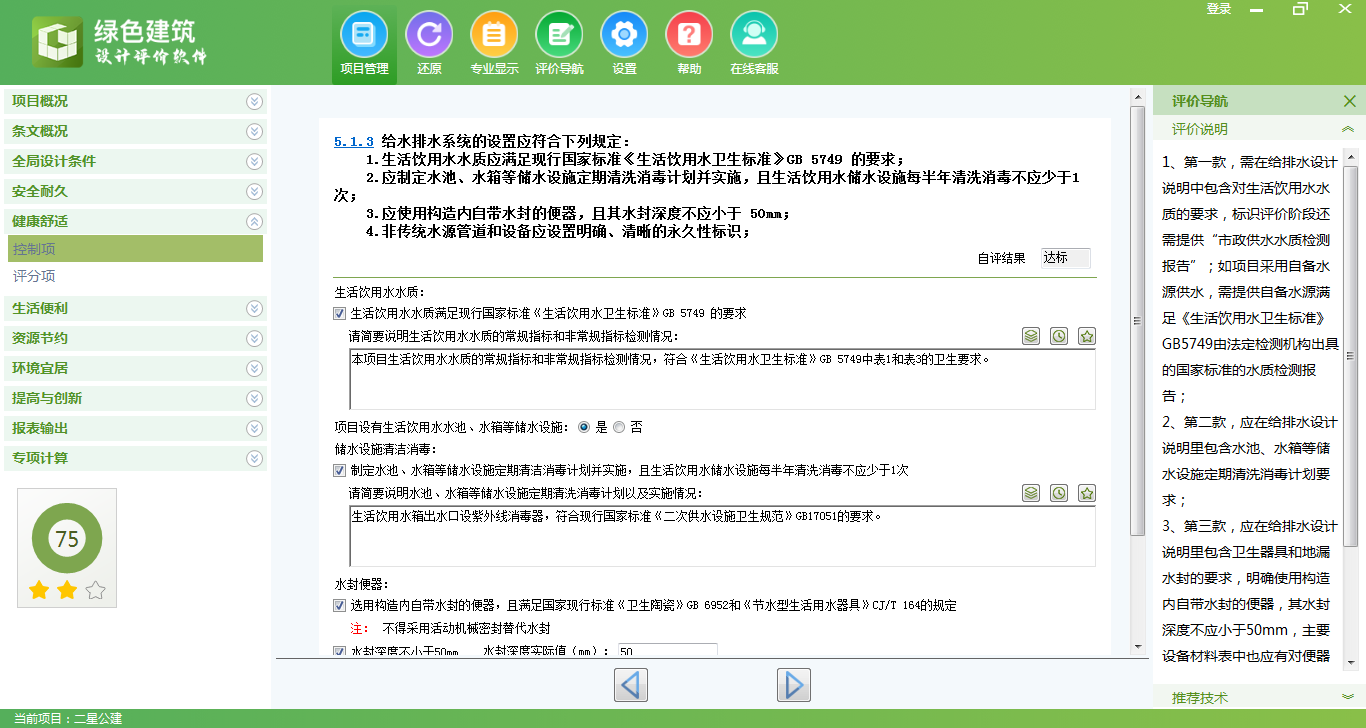Screen dimensions: 1366x728
Task: Click main content scroll up arrow
Action: click(x=1137, y=96)
